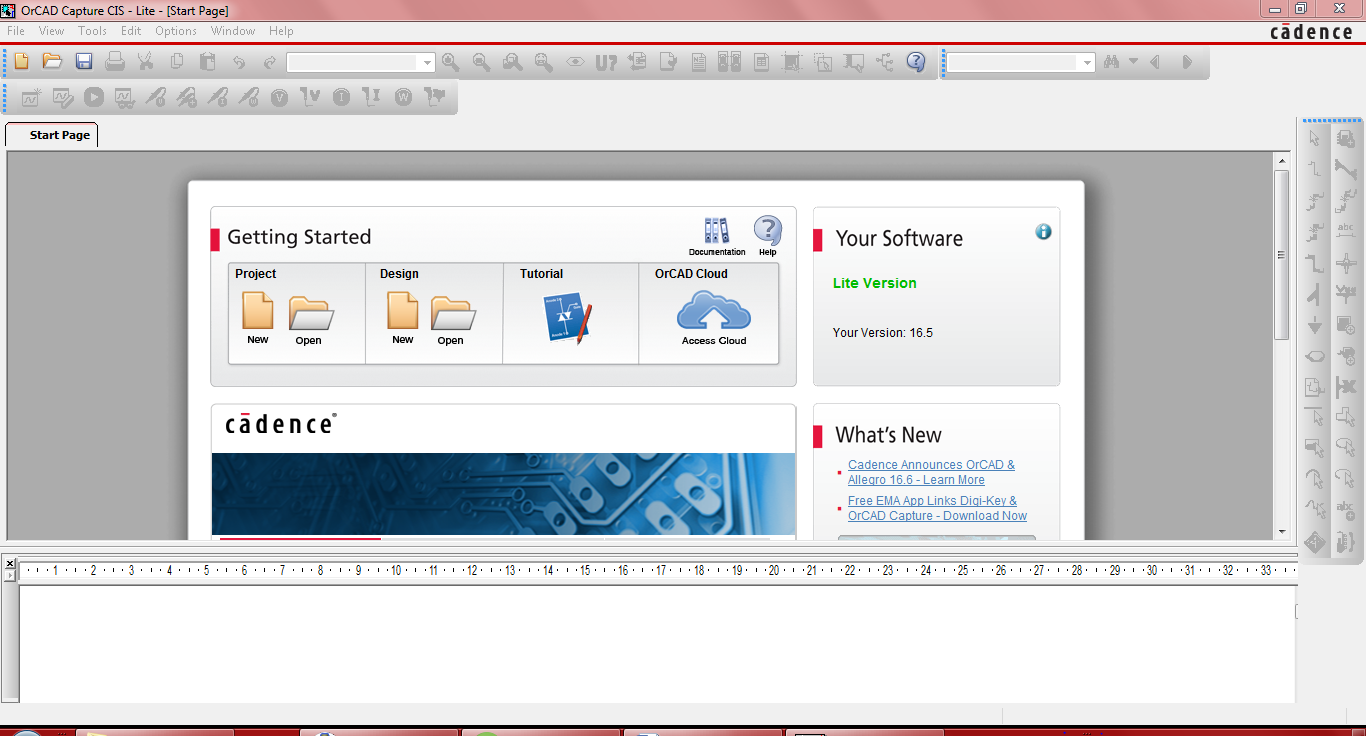The width and height of the screenshot is (1366, 736).
Task: Click the Run PSpice play button
Action: pos(93,98)
